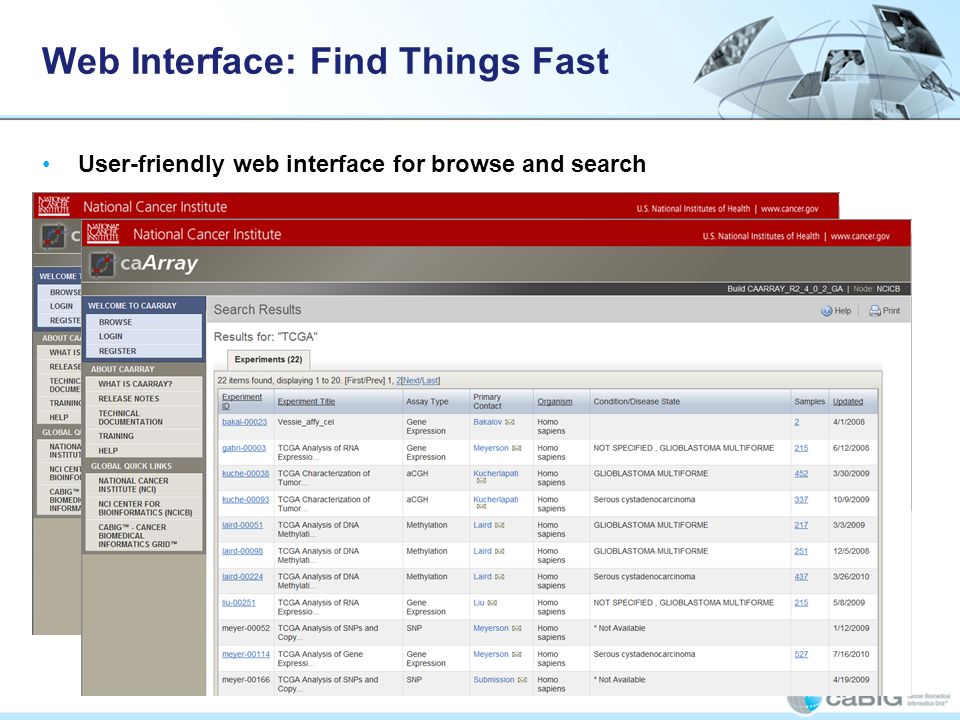Open experiment liu-00251
The image size is (960, 720).
[x=239, y=603]
